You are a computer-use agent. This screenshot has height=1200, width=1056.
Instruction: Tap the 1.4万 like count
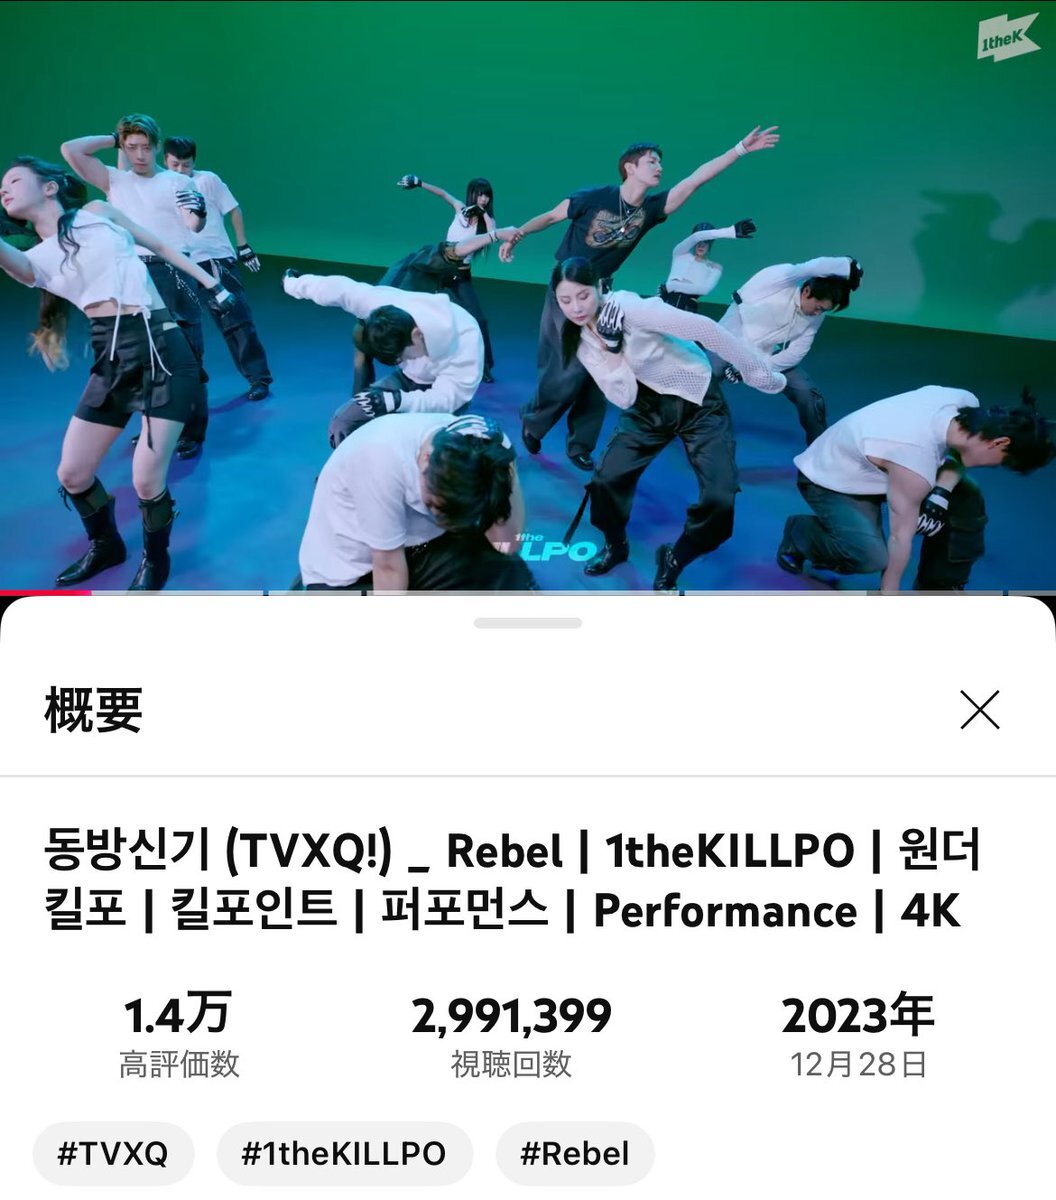(x=178, y=1015)
